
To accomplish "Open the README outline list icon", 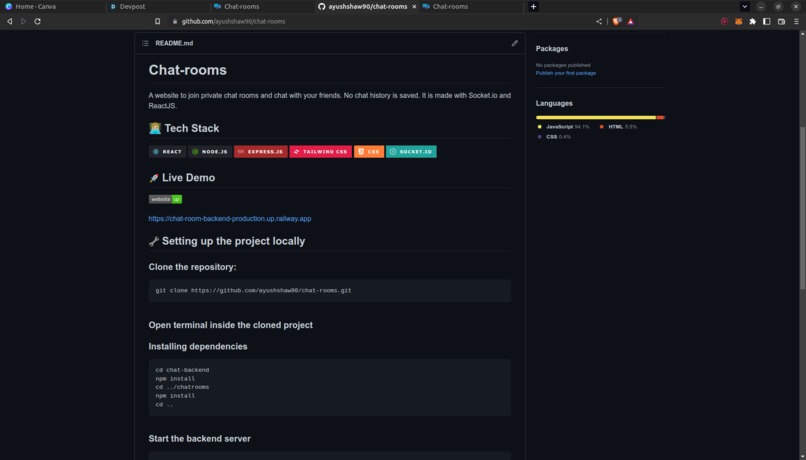I will (145, 43).
